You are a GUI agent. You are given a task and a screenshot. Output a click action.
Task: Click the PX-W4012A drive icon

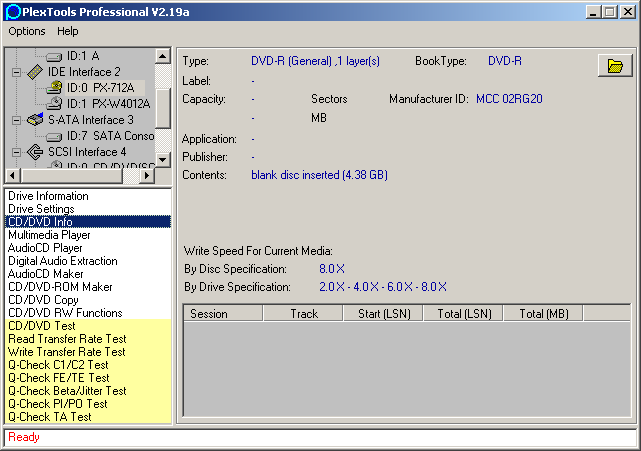(54, 103)
